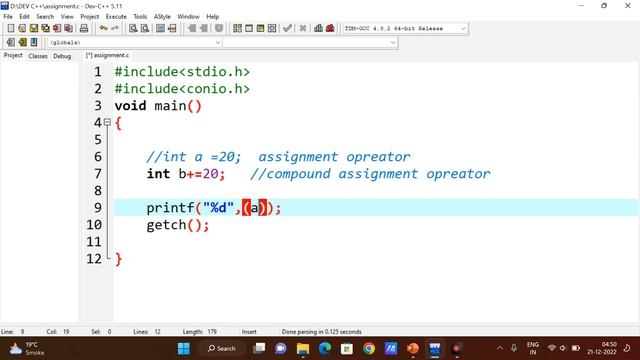Open Microsoft Edge from the taskbar
Screen dimensions: 640x360
(x=325, y=349)
